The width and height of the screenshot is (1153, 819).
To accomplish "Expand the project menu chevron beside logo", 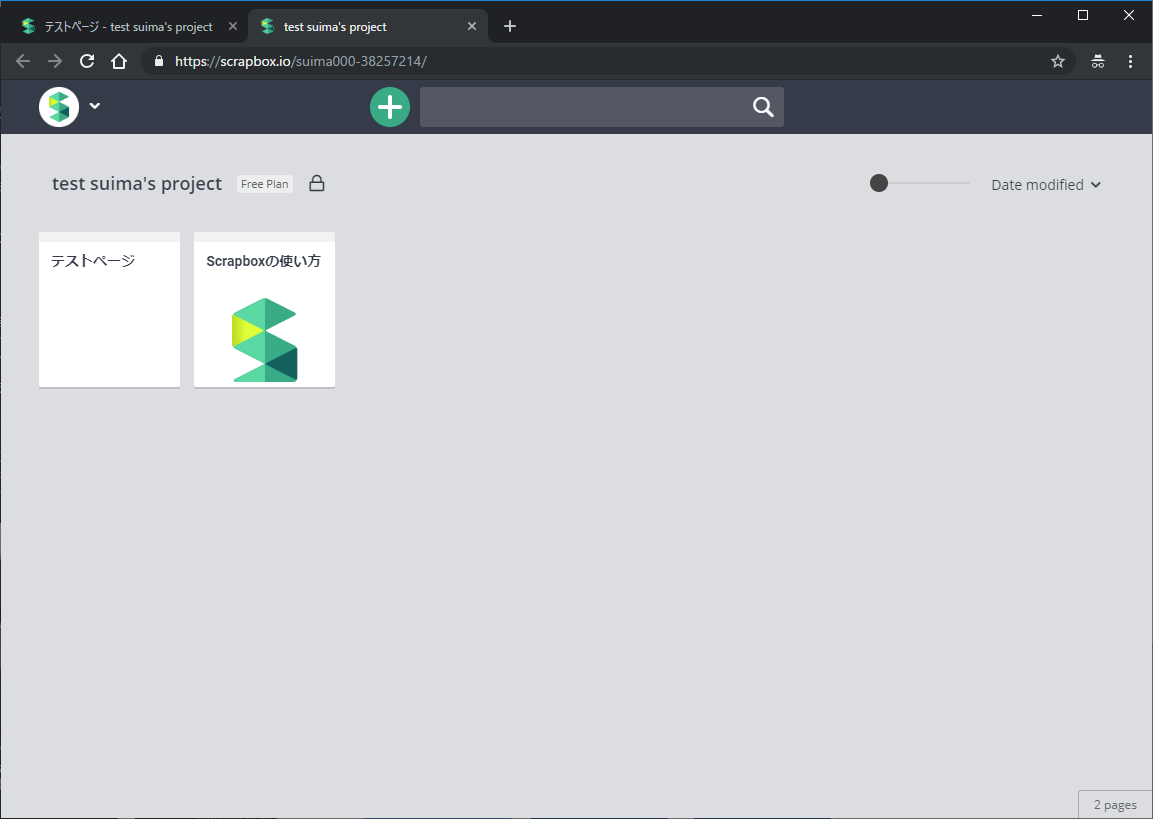I will tap(95, 106).
